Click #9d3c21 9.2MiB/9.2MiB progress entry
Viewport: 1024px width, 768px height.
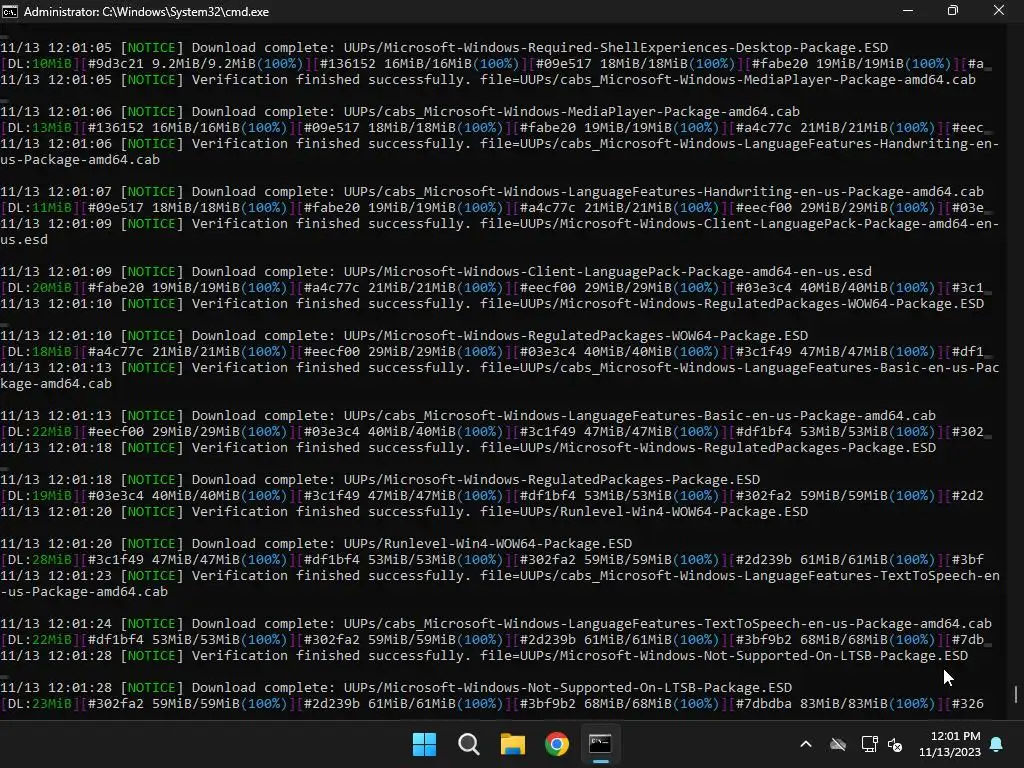tap(195, 63)
